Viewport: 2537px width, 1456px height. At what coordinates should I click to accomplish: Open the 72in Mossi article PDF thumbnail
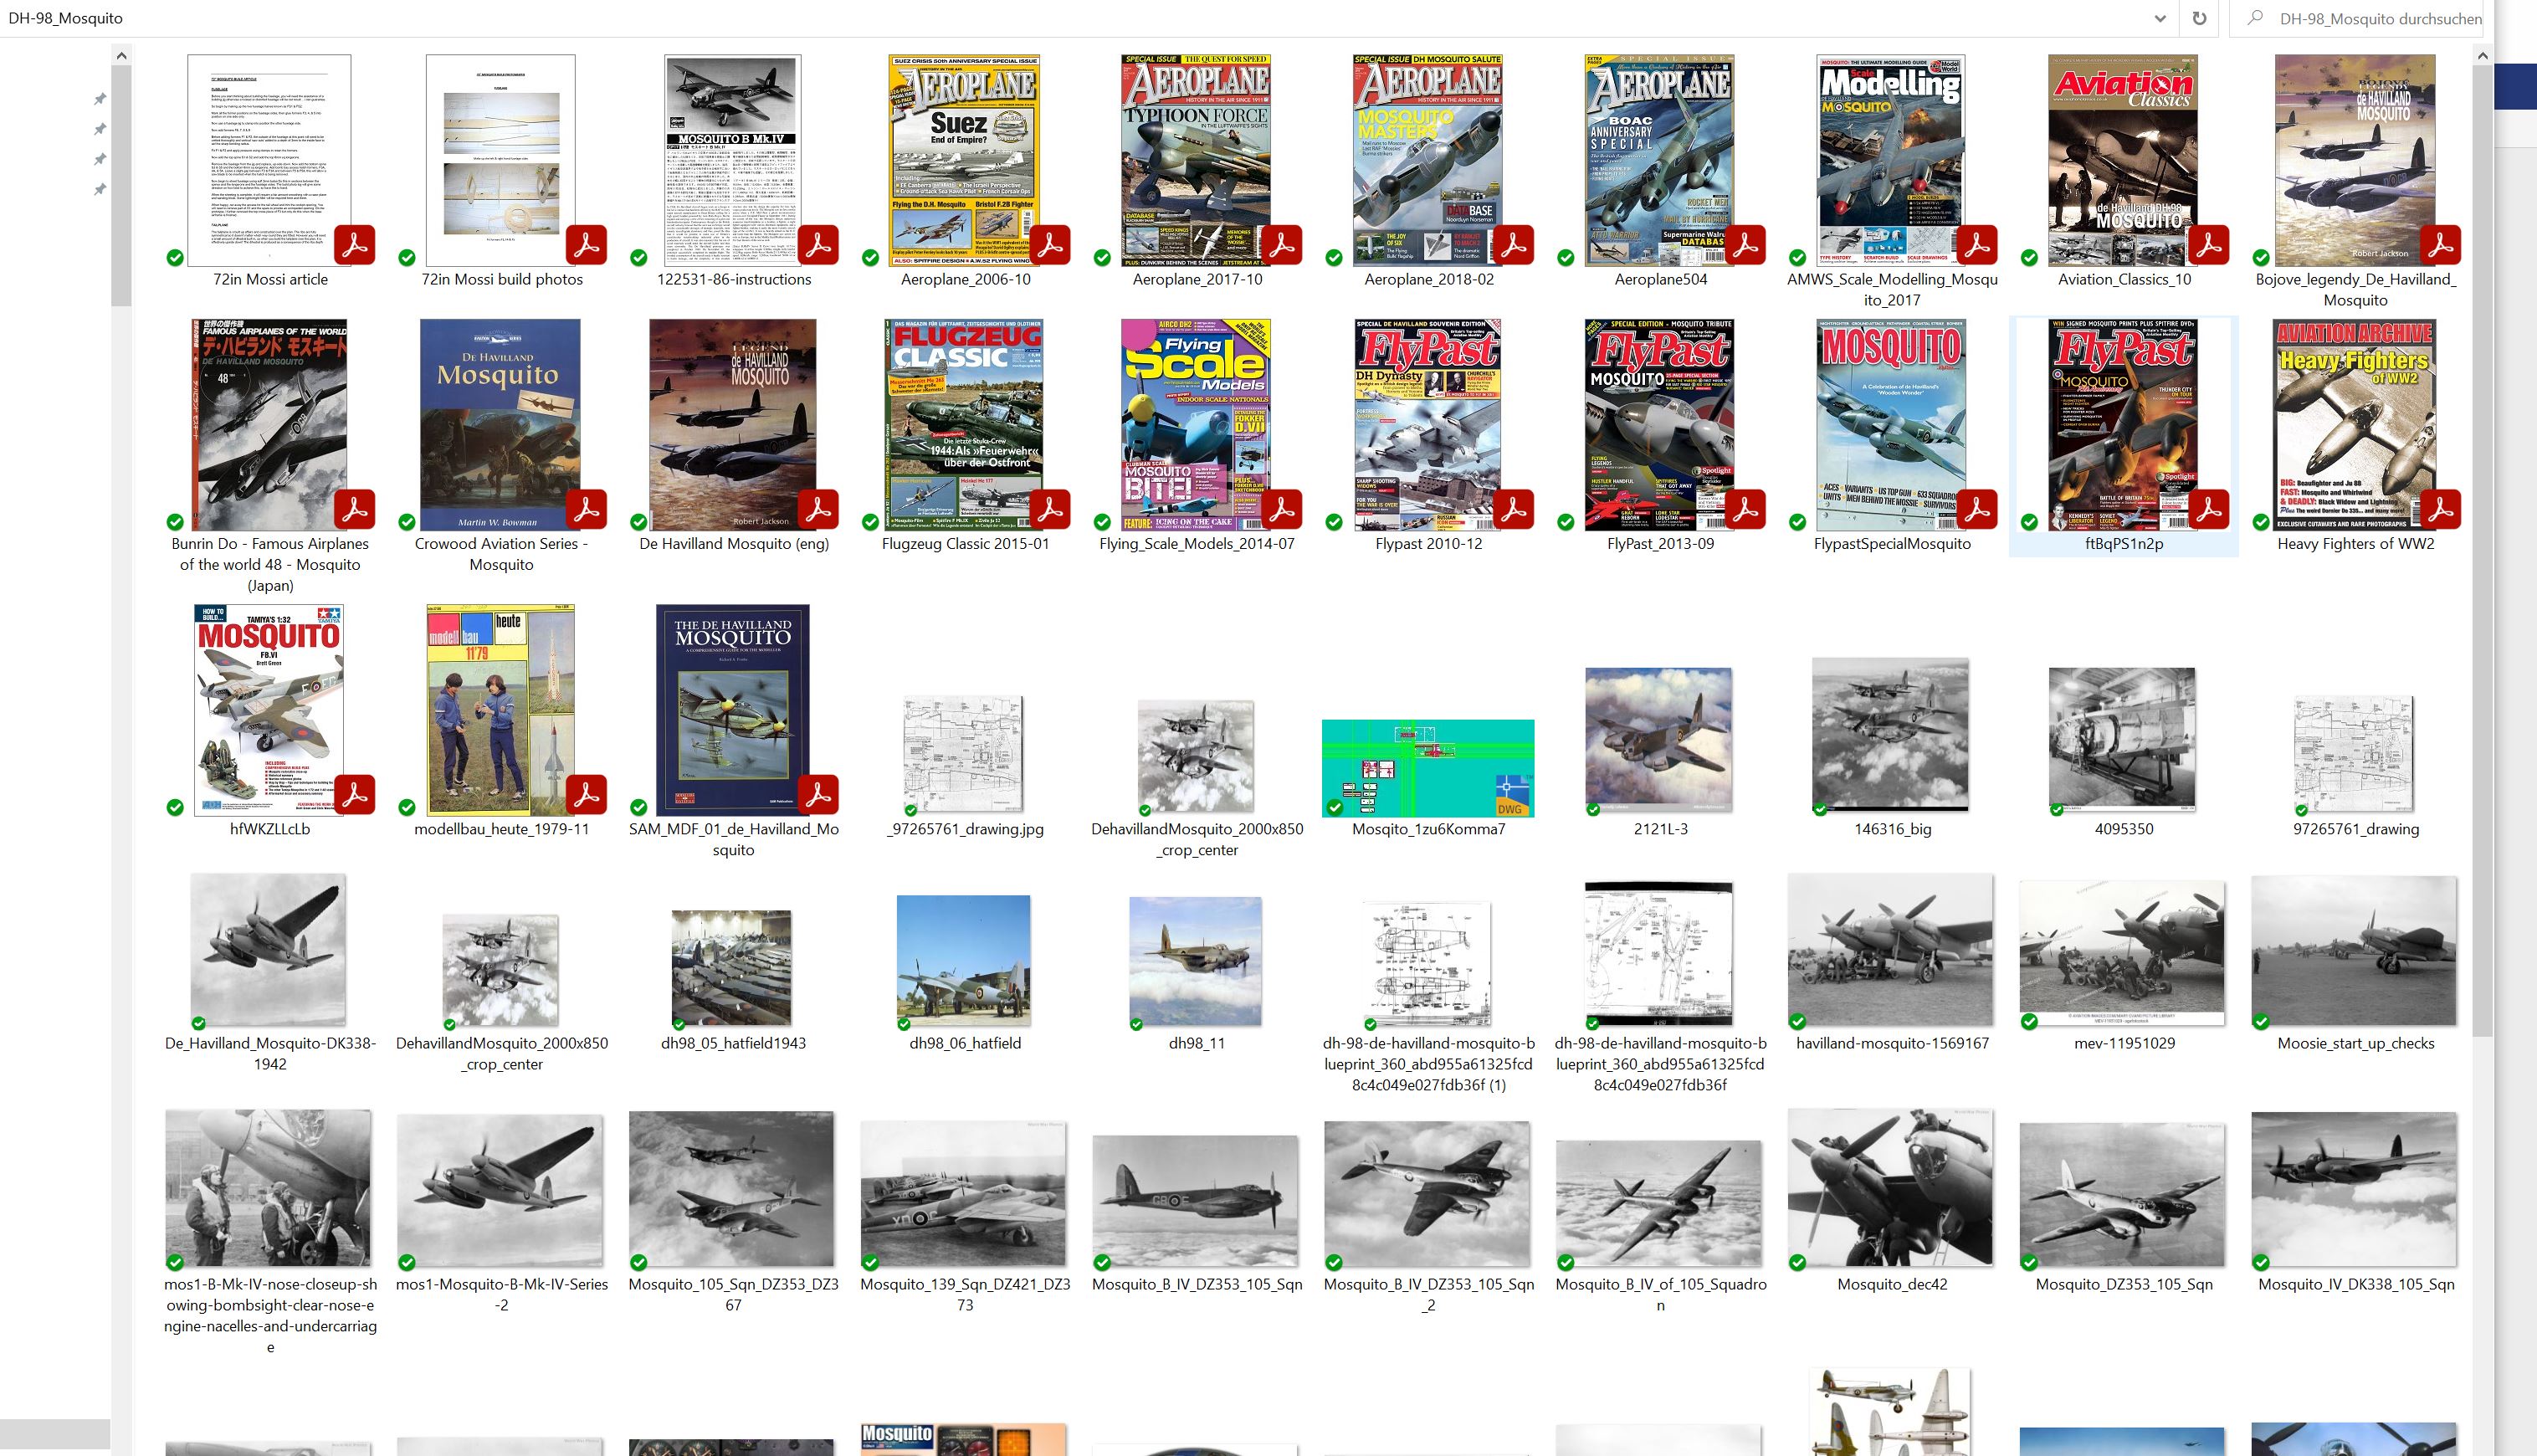click(x=270, y=160)
